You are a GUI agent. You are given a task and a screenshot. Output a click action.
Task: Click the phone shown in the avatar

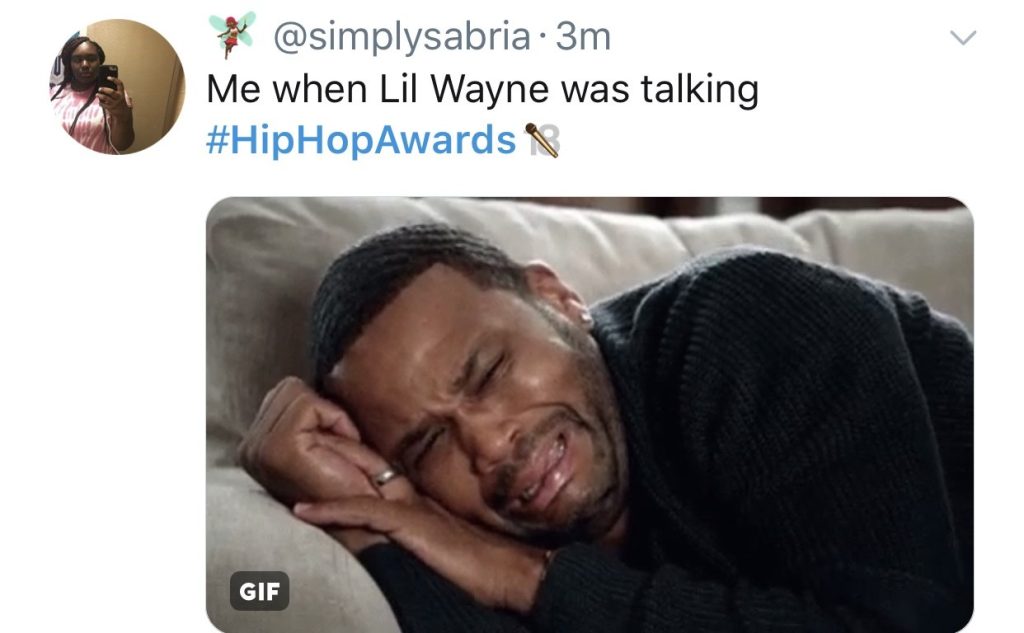108,76
